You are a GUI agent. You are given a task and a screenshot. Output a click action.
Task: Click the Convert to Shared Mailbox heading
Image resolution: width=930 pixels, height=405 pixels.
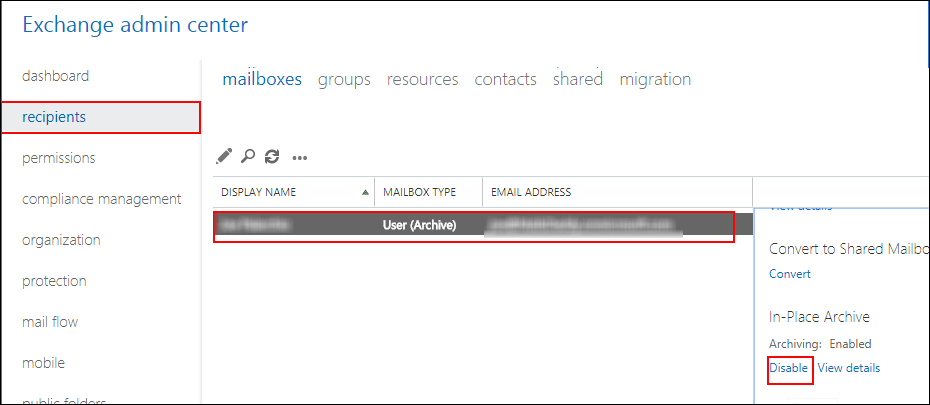click(849, 249)
